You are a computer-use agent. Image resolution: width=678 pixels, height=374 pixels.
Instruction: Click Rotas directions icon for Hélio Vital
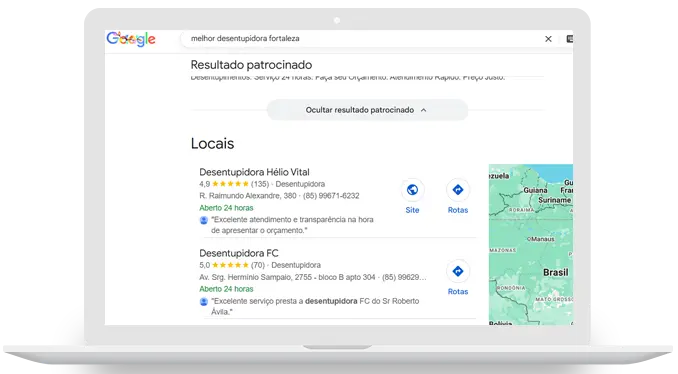[x=457, y=190]
